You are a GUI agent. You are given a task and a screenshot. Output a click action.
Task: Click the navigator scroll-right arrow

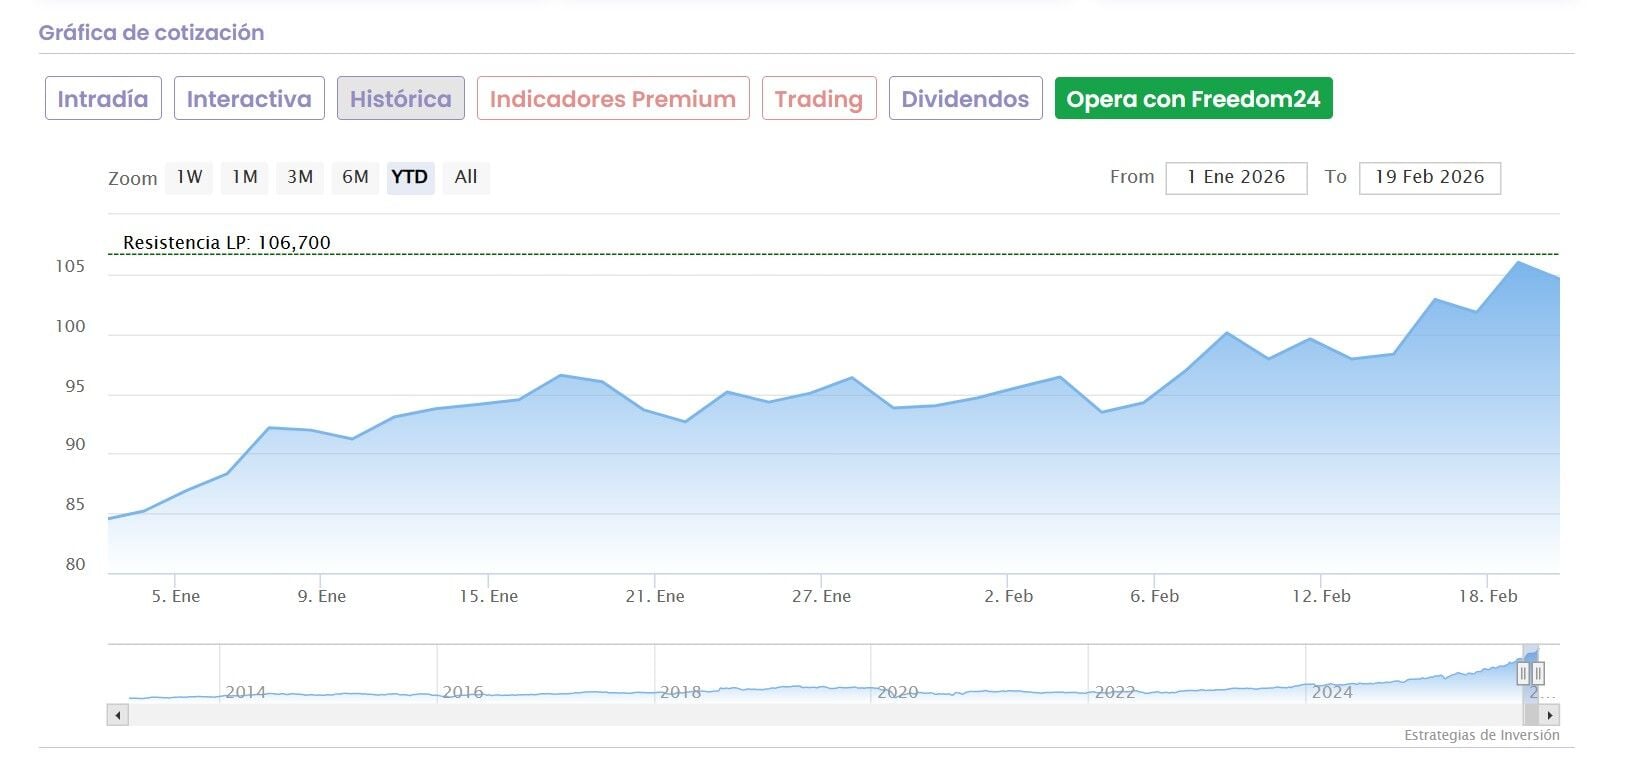1549,715
